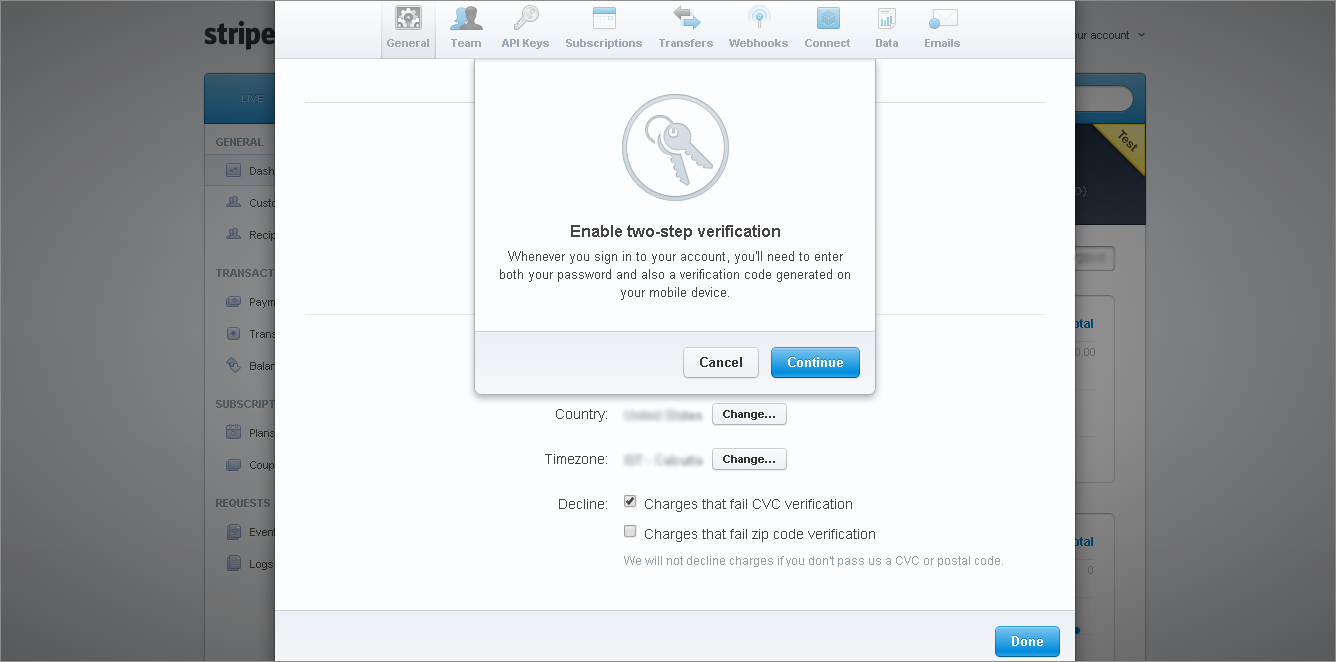Switch to the Emails tab label
This screenshot has width=1336, height=662.
click(x=942, y=43)
